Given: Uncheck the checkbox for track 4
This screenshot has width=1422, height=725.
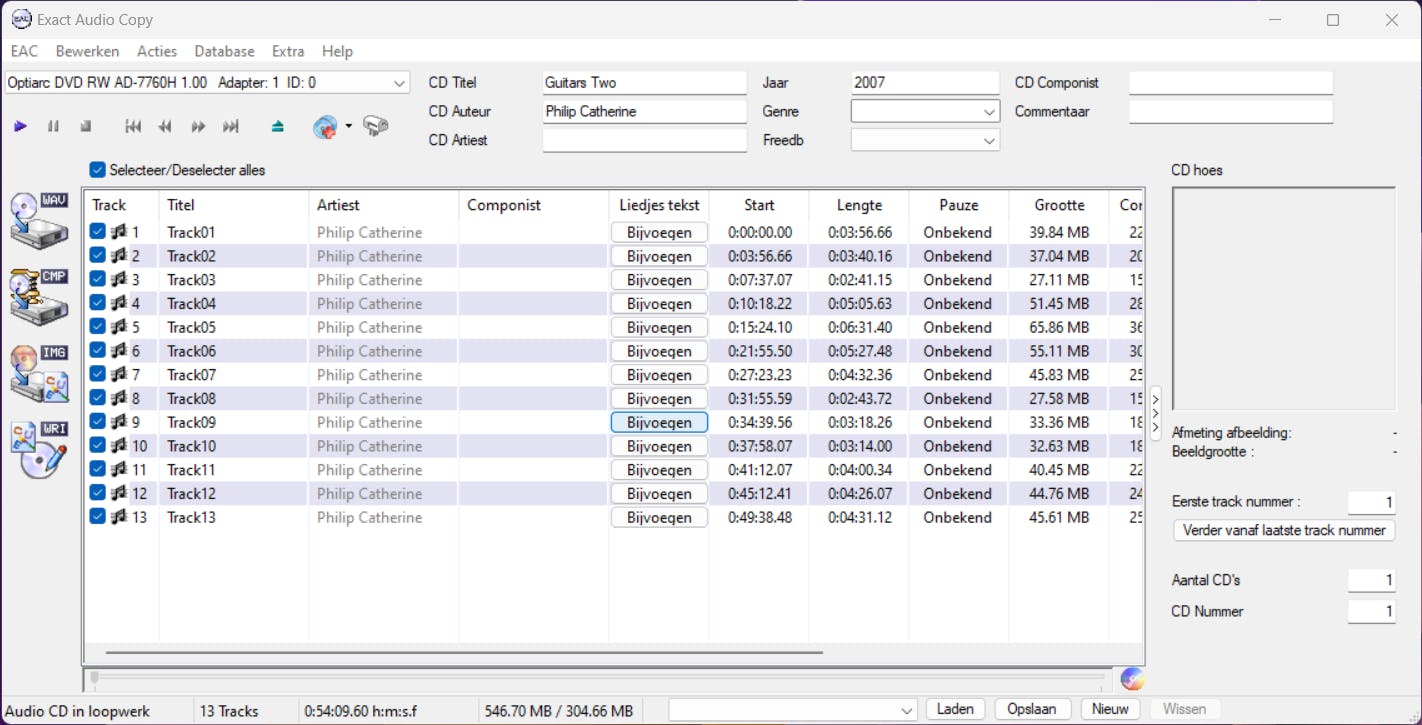Looking at the screenshot, I should [x=97, y=302].
